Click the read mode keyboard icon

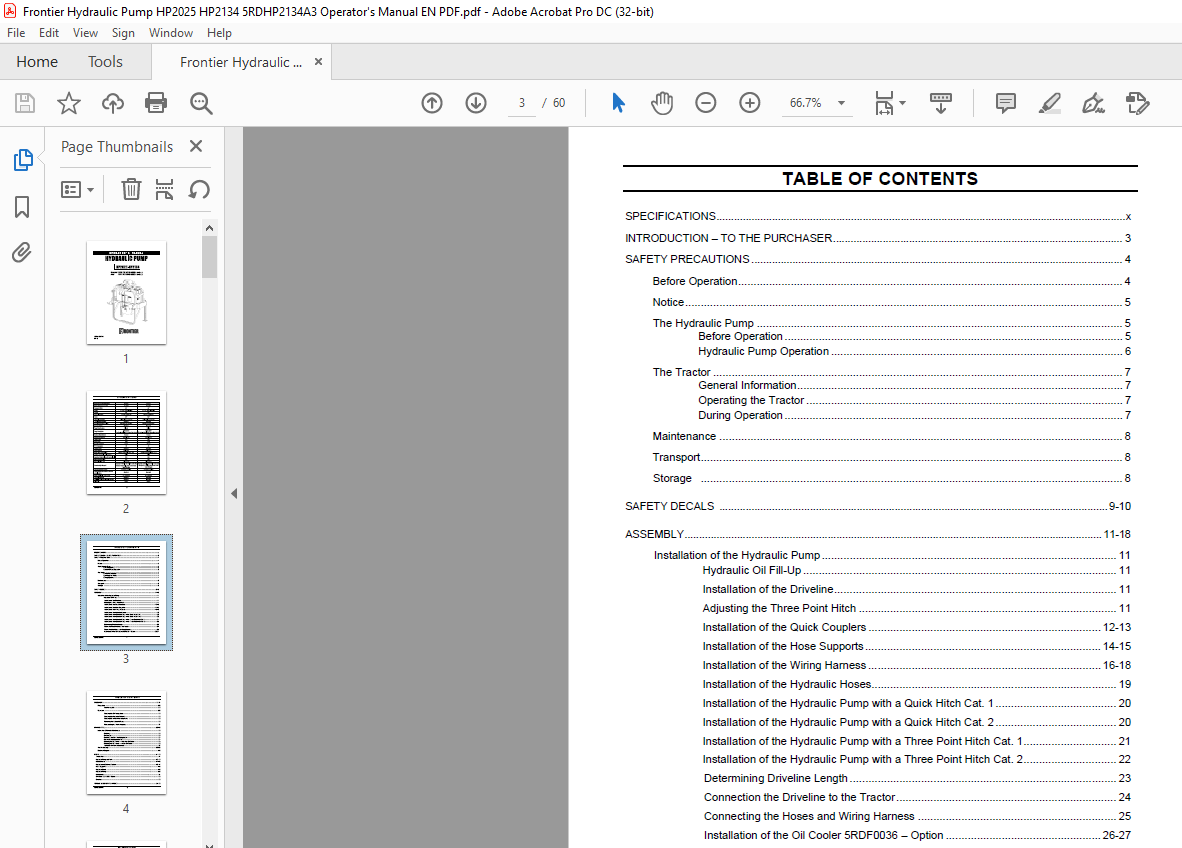click(x=941, y=103)
